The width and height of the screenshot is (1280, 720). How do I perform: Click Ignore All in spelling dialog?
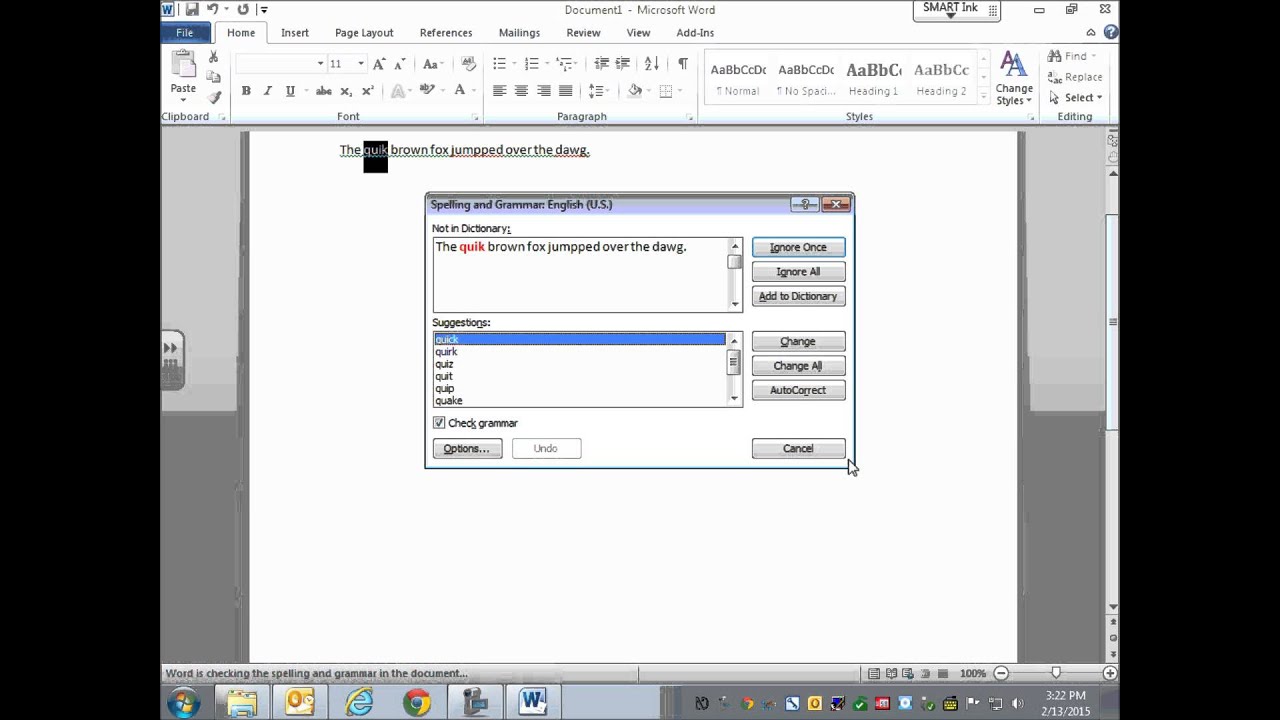tap(798, 272)
